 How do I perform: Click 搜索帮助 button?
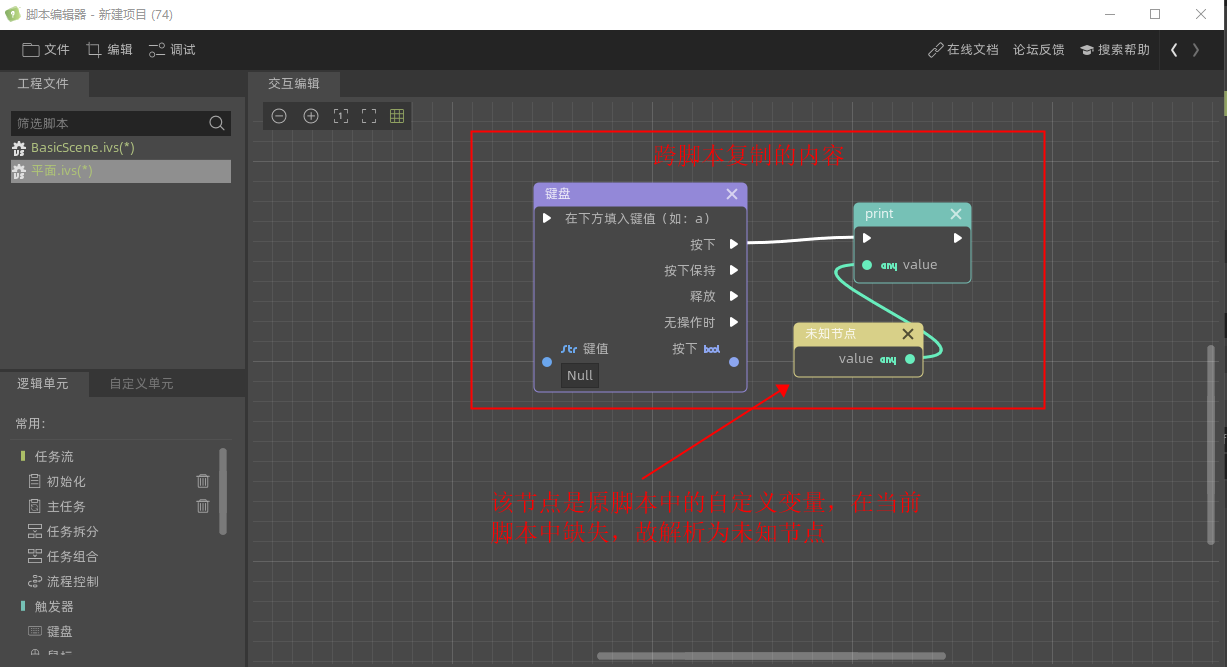1115,49
